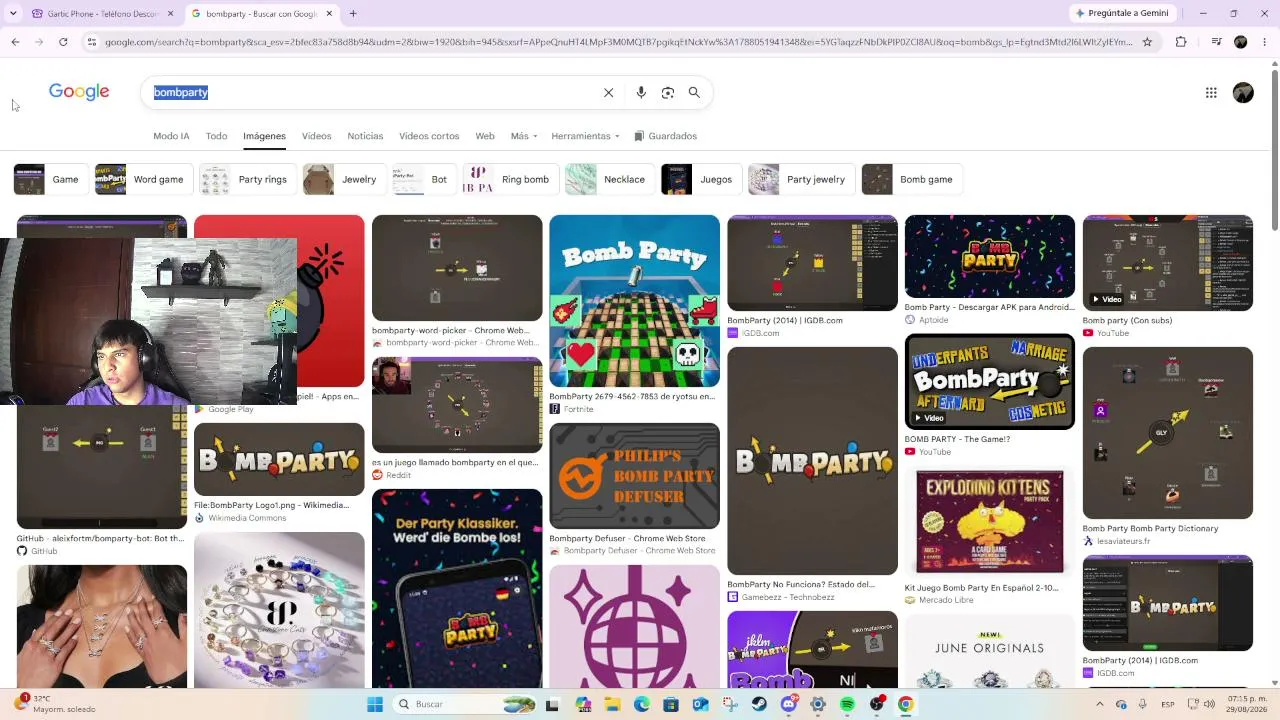View site information icon in address bar

click(92, 42)
